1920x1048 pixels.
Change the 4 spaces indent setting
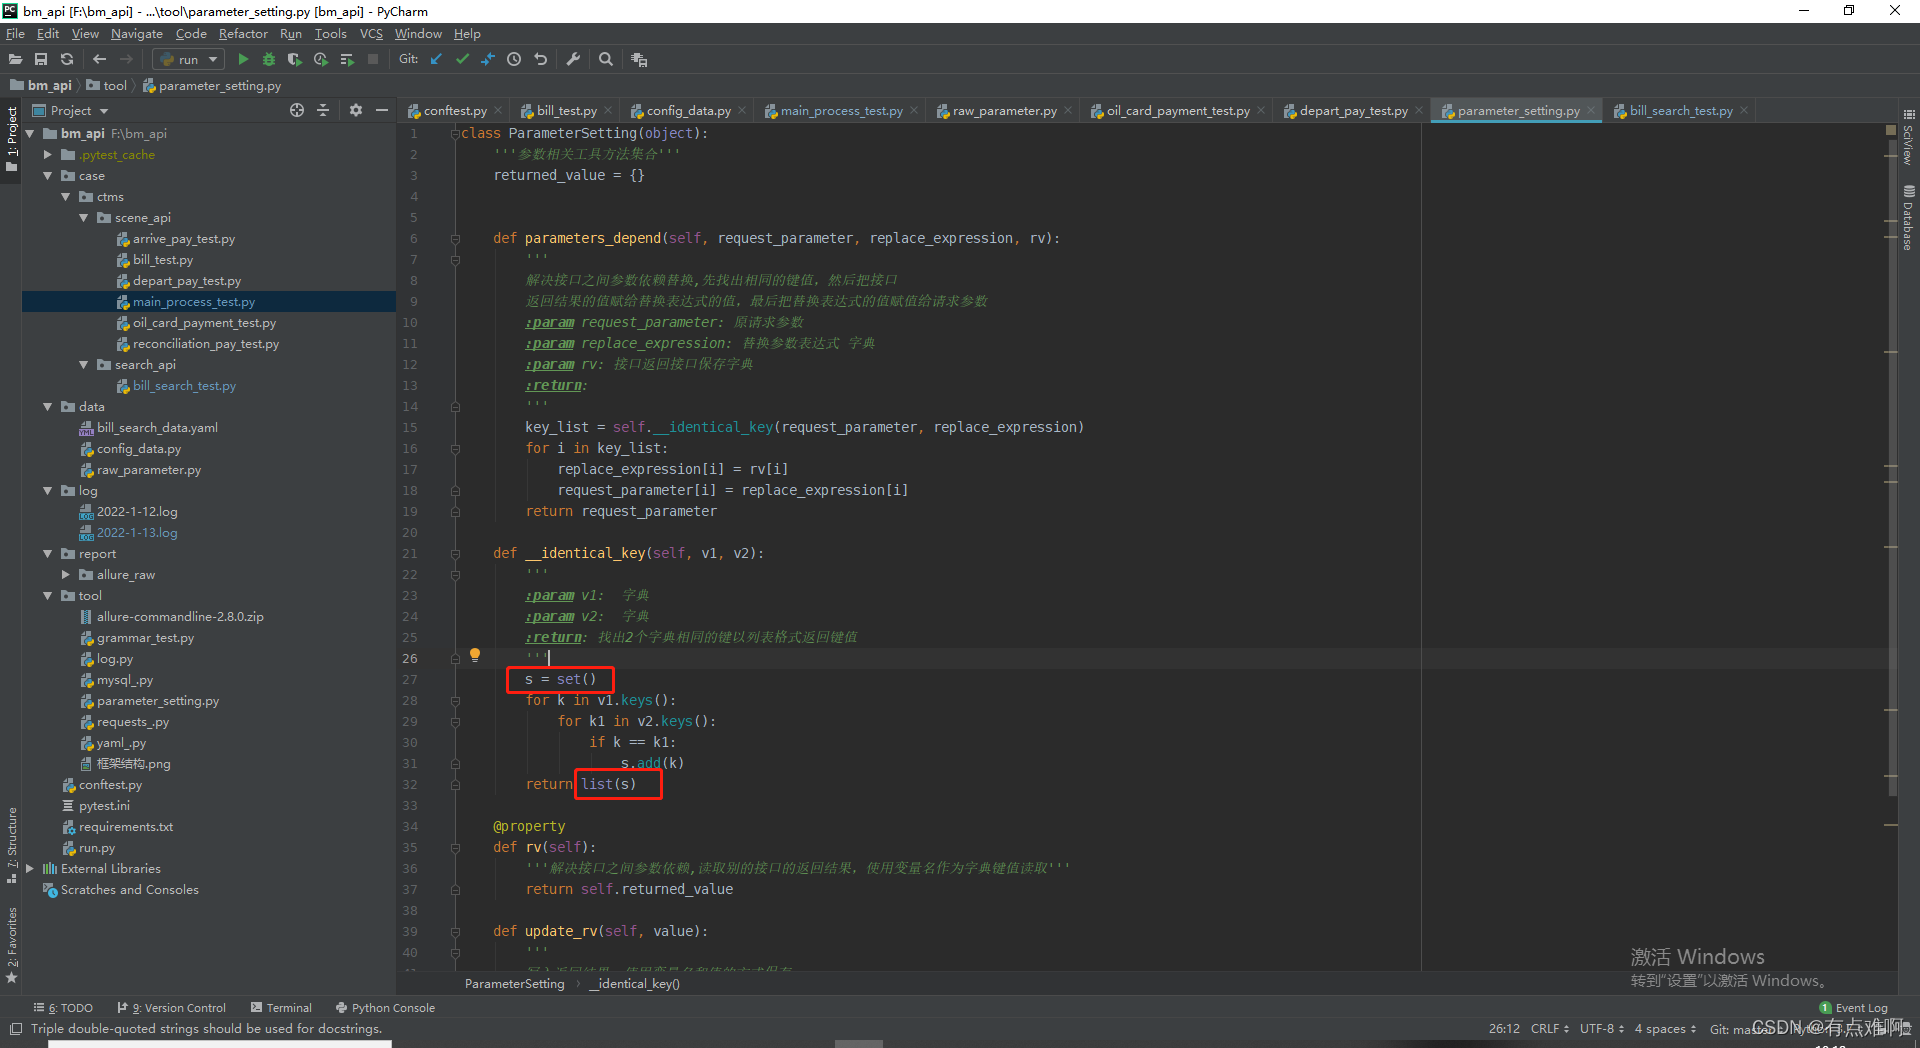pyautogui.click(x=1665, y=1029)
